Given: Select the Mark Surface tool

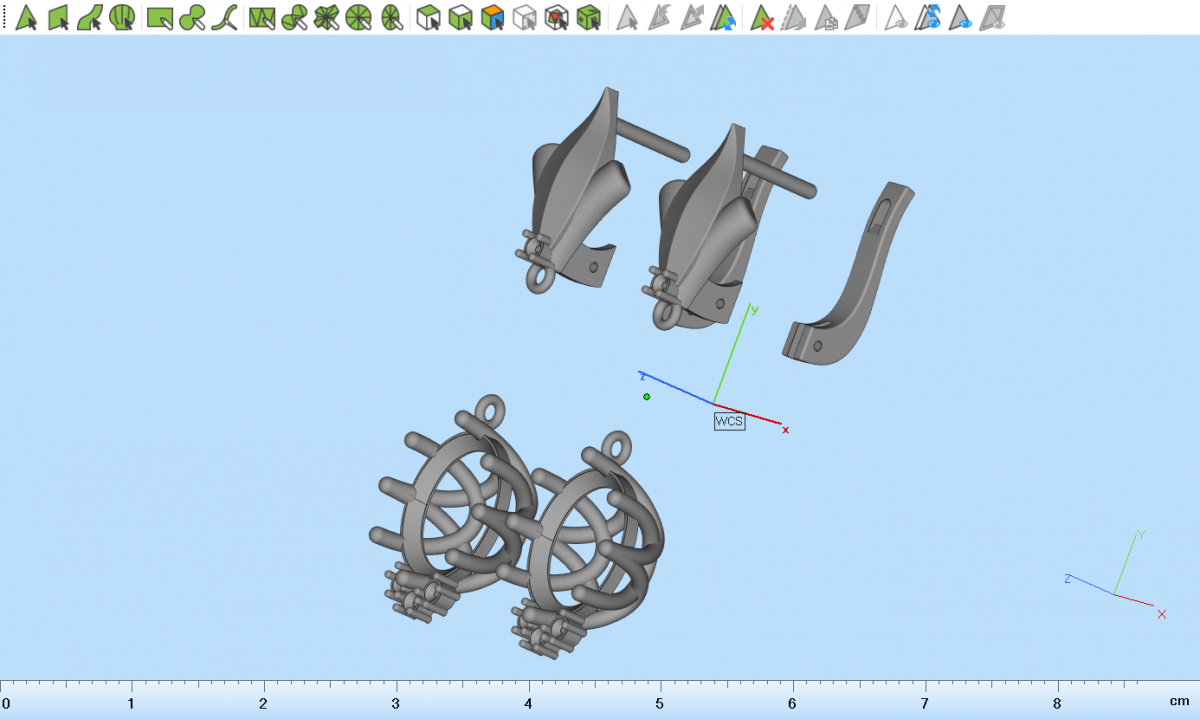Looking at the screenshot, I should (x=90, y=17).
